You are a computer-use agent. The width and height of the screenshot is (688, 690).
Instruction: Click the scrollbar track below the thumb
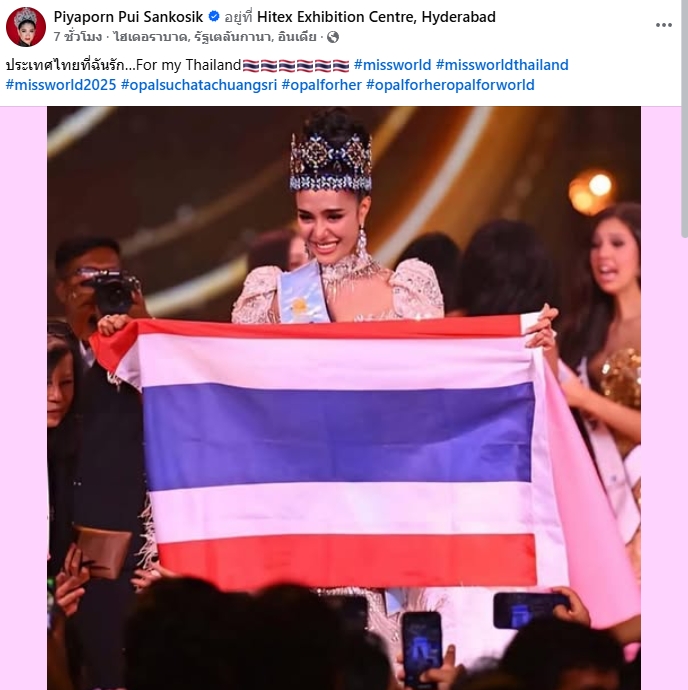[x=684, y=462]
